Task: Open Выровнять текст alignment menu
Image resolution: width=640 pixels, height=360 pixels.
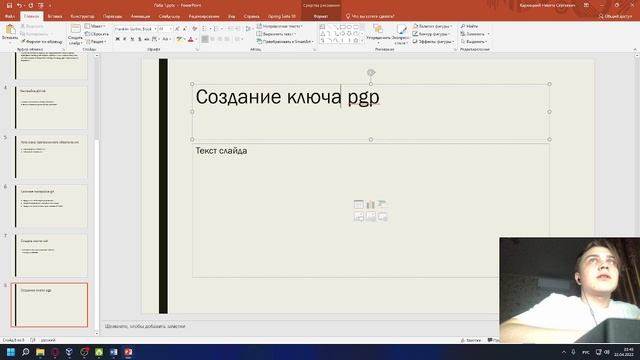Action: tap(276, 34)
